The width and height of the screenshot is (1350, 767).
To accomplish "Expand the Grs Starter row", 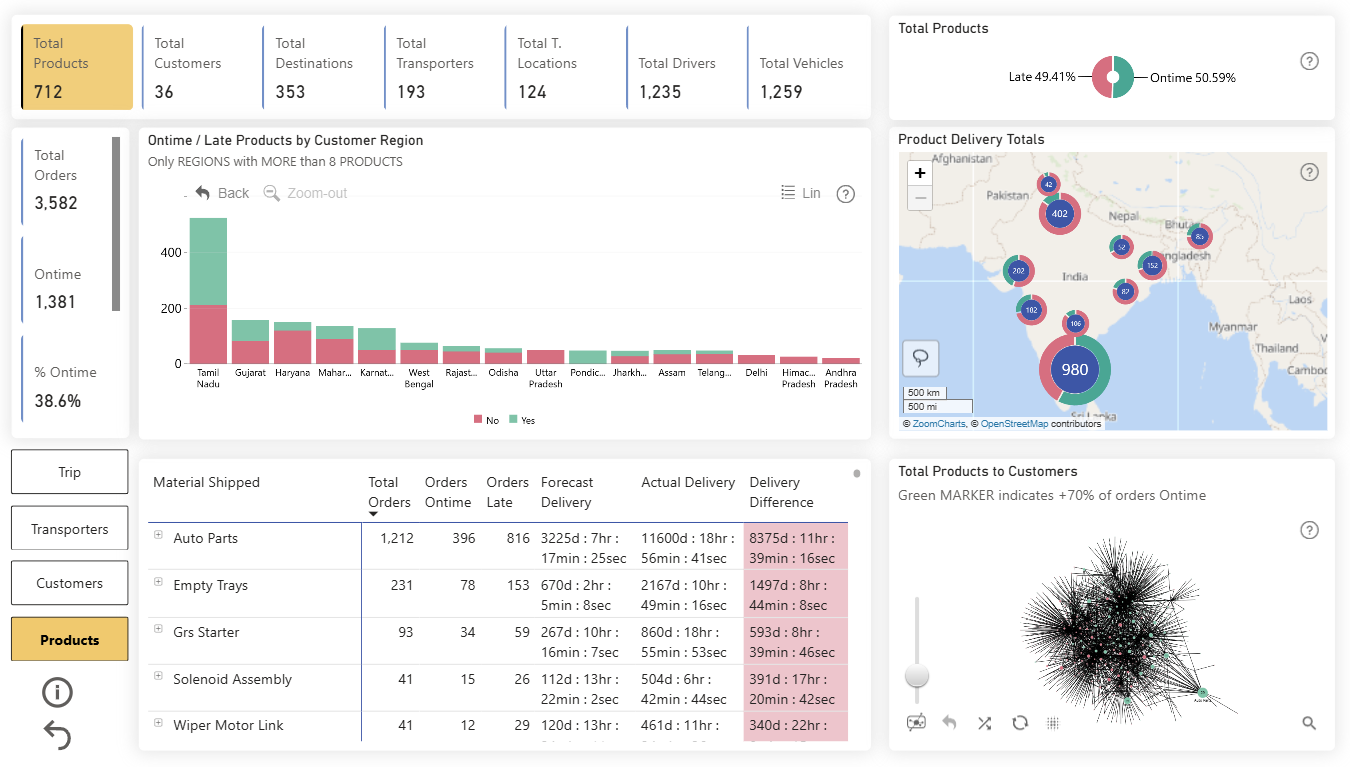I will pyautogui.click(x=158, y=629).
